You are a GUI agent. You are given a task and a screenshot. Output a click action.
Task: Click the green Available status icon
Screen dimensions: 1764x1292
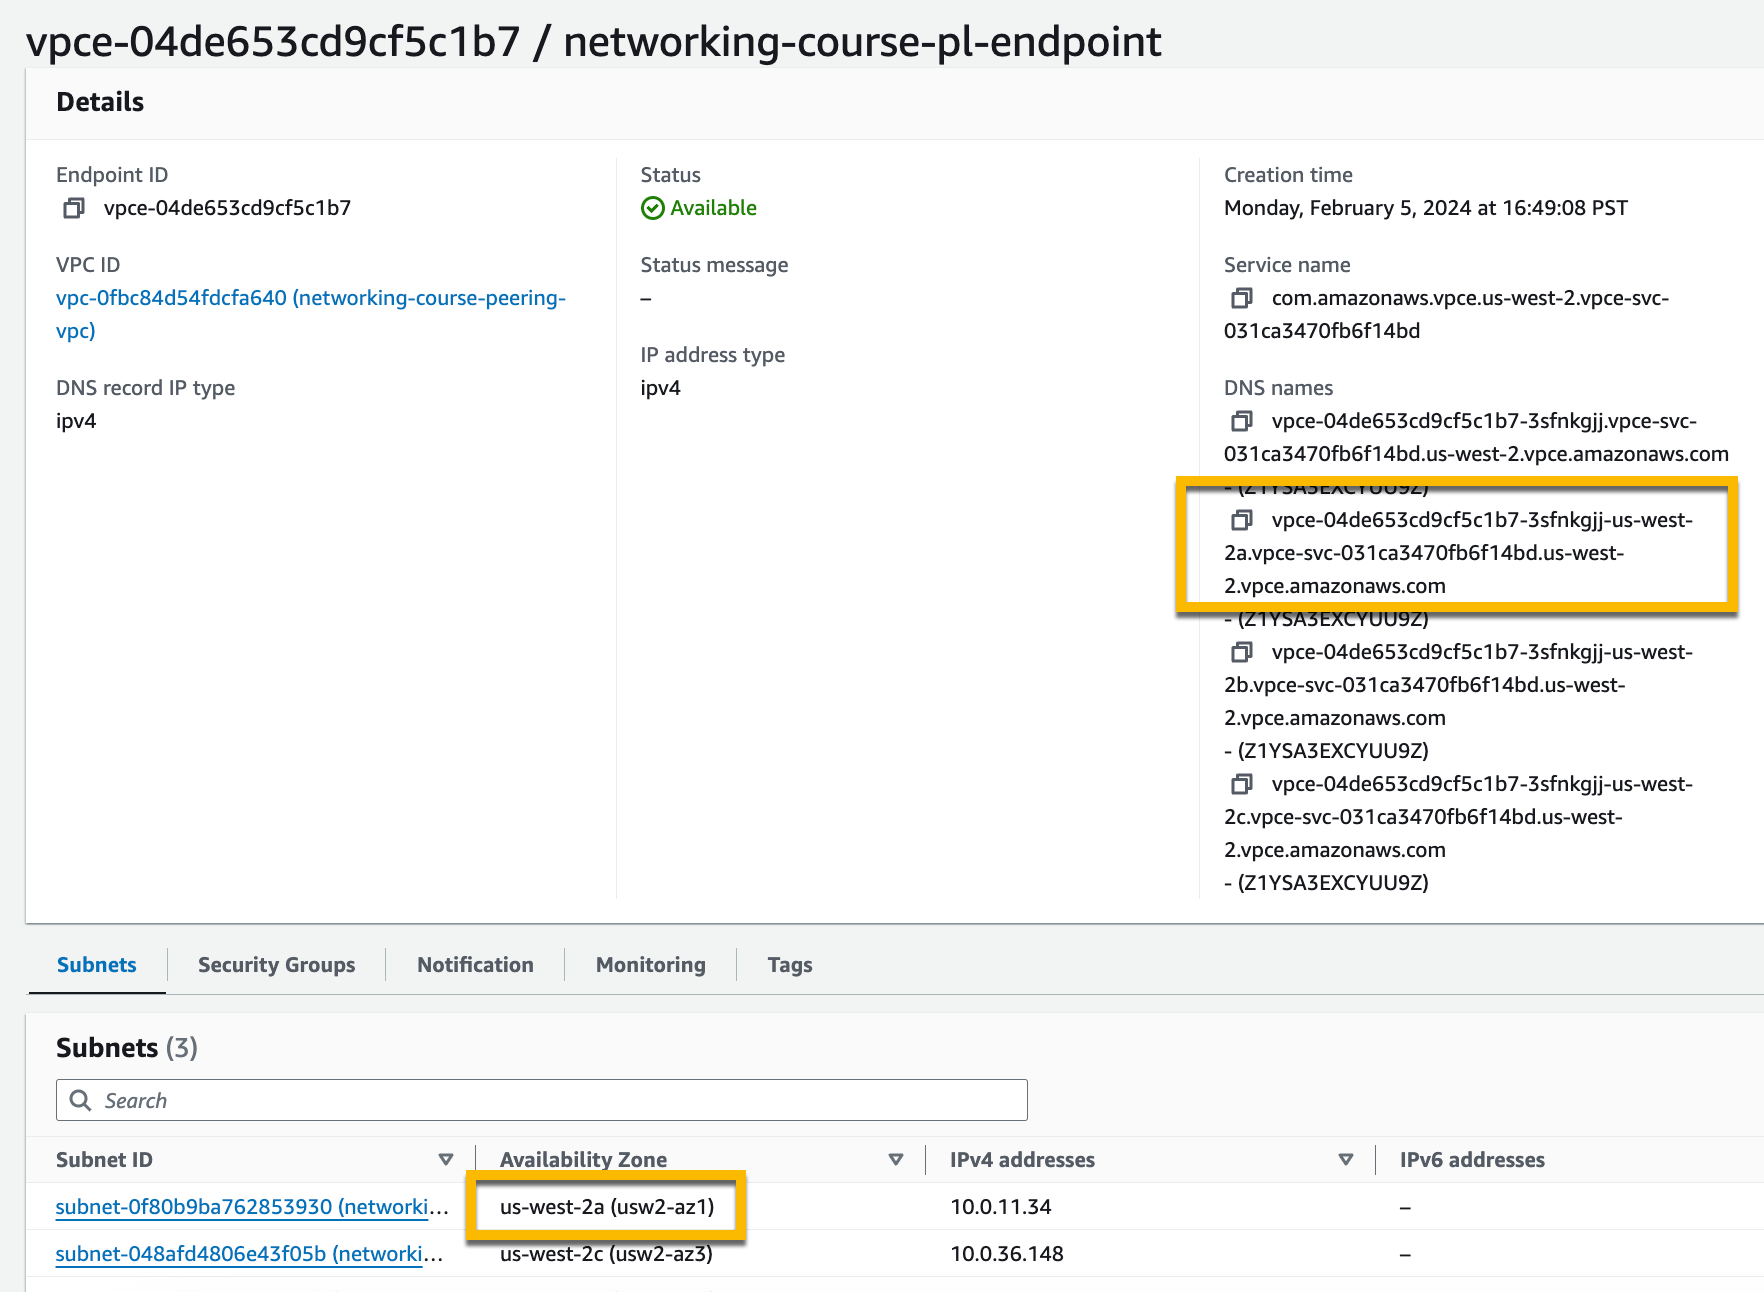[653, 208]
